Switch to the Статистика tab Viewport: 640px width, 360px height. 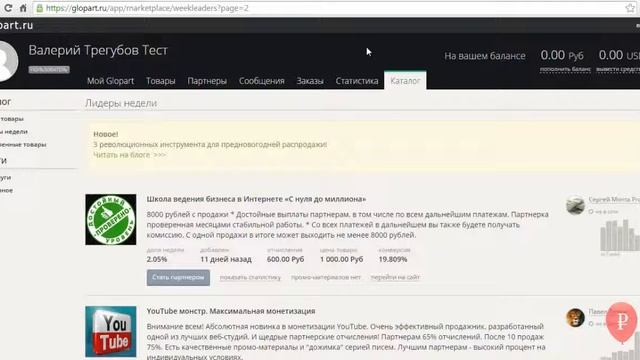tap(357, 81)
